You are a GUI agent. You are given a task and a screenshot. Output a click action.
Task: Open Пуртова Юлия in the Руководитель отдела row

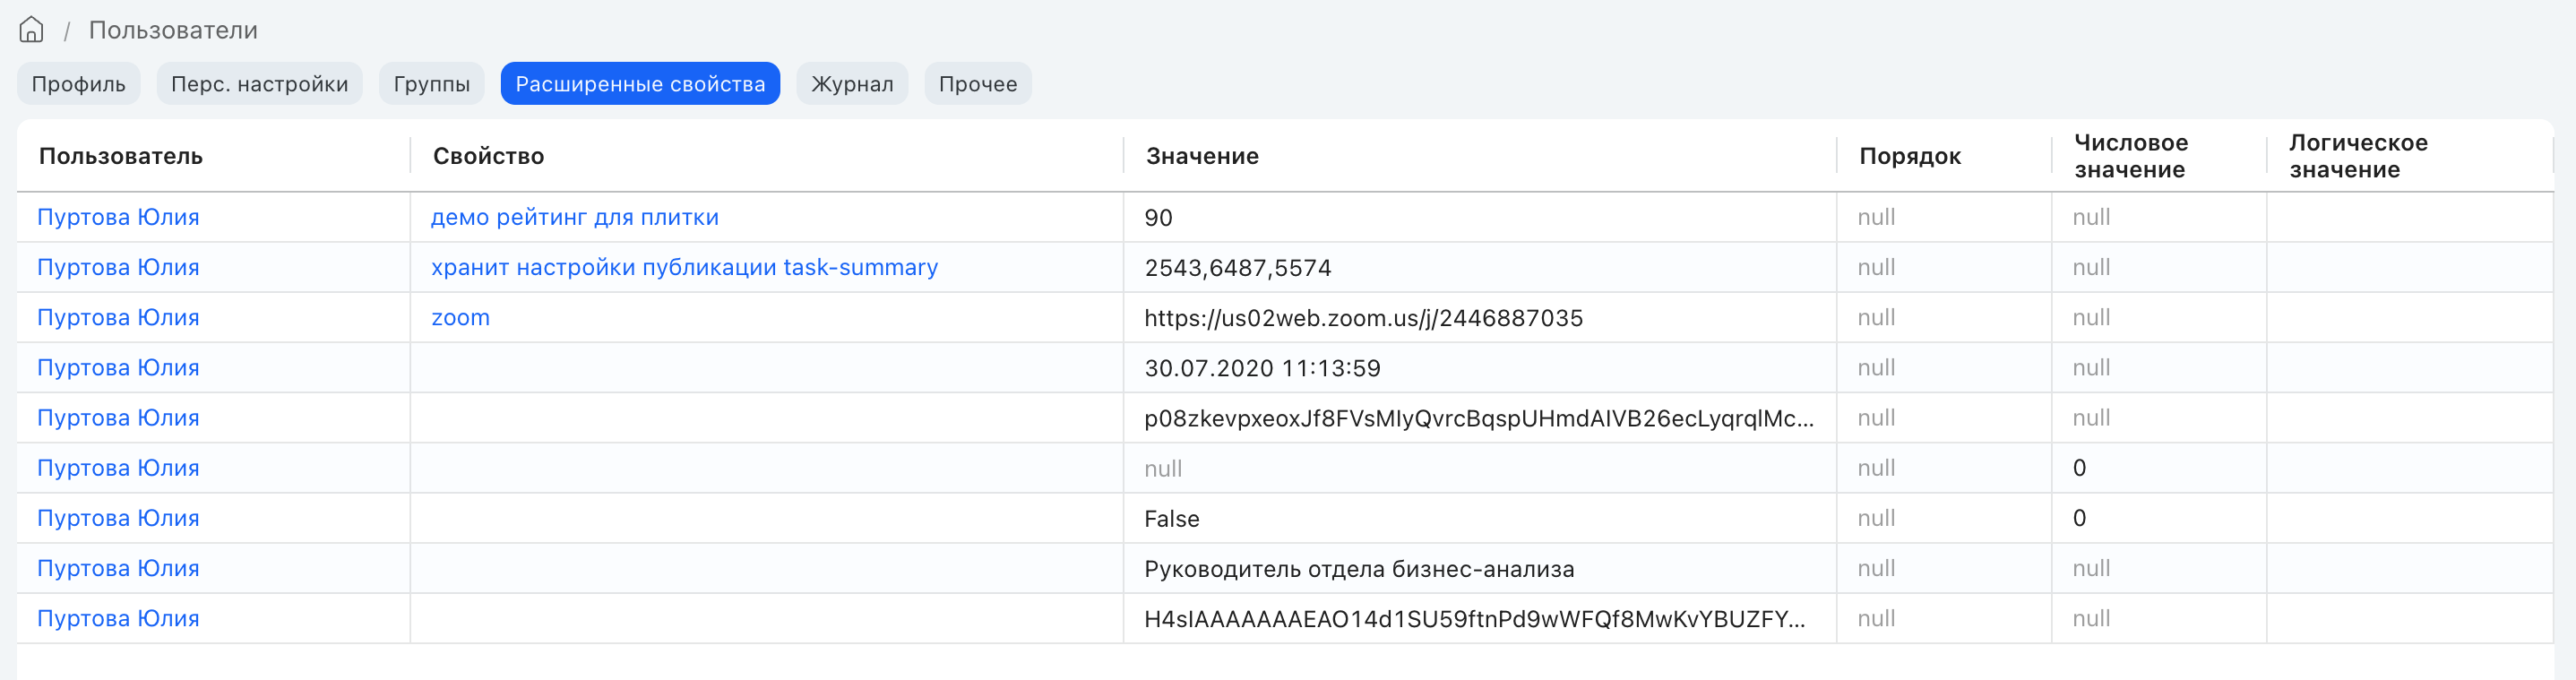point(118,568)
